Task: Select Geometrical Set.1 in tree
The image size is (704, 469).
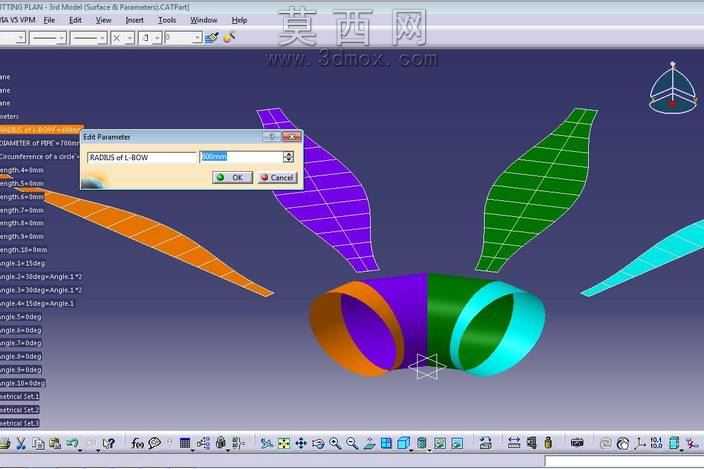Action: [x=19, y=396]
